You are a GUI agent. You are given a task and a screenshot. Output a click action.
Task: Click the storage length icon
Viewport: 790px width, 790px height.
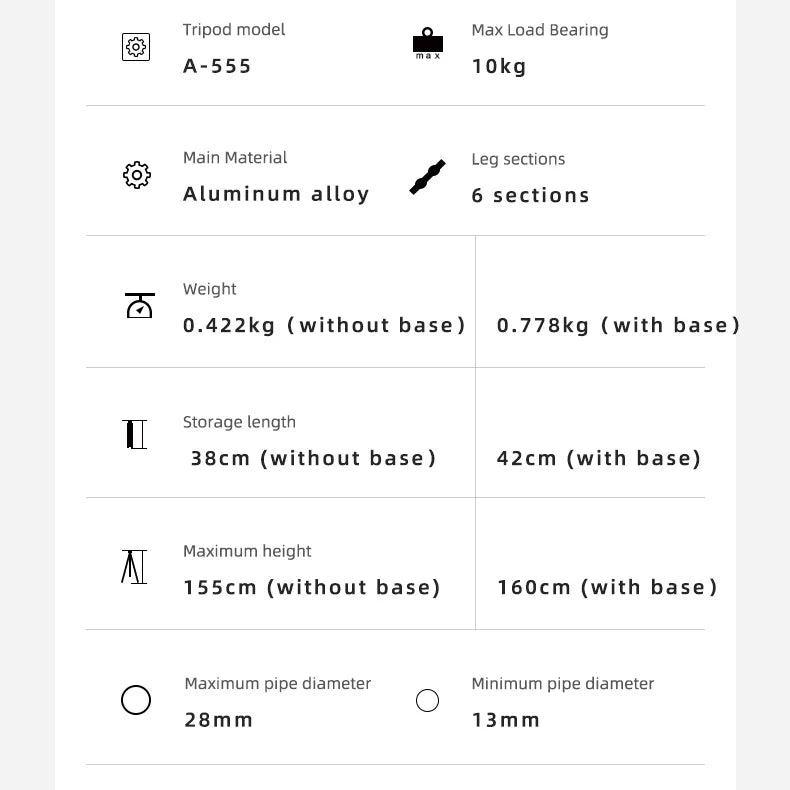[x=135, y=435]
